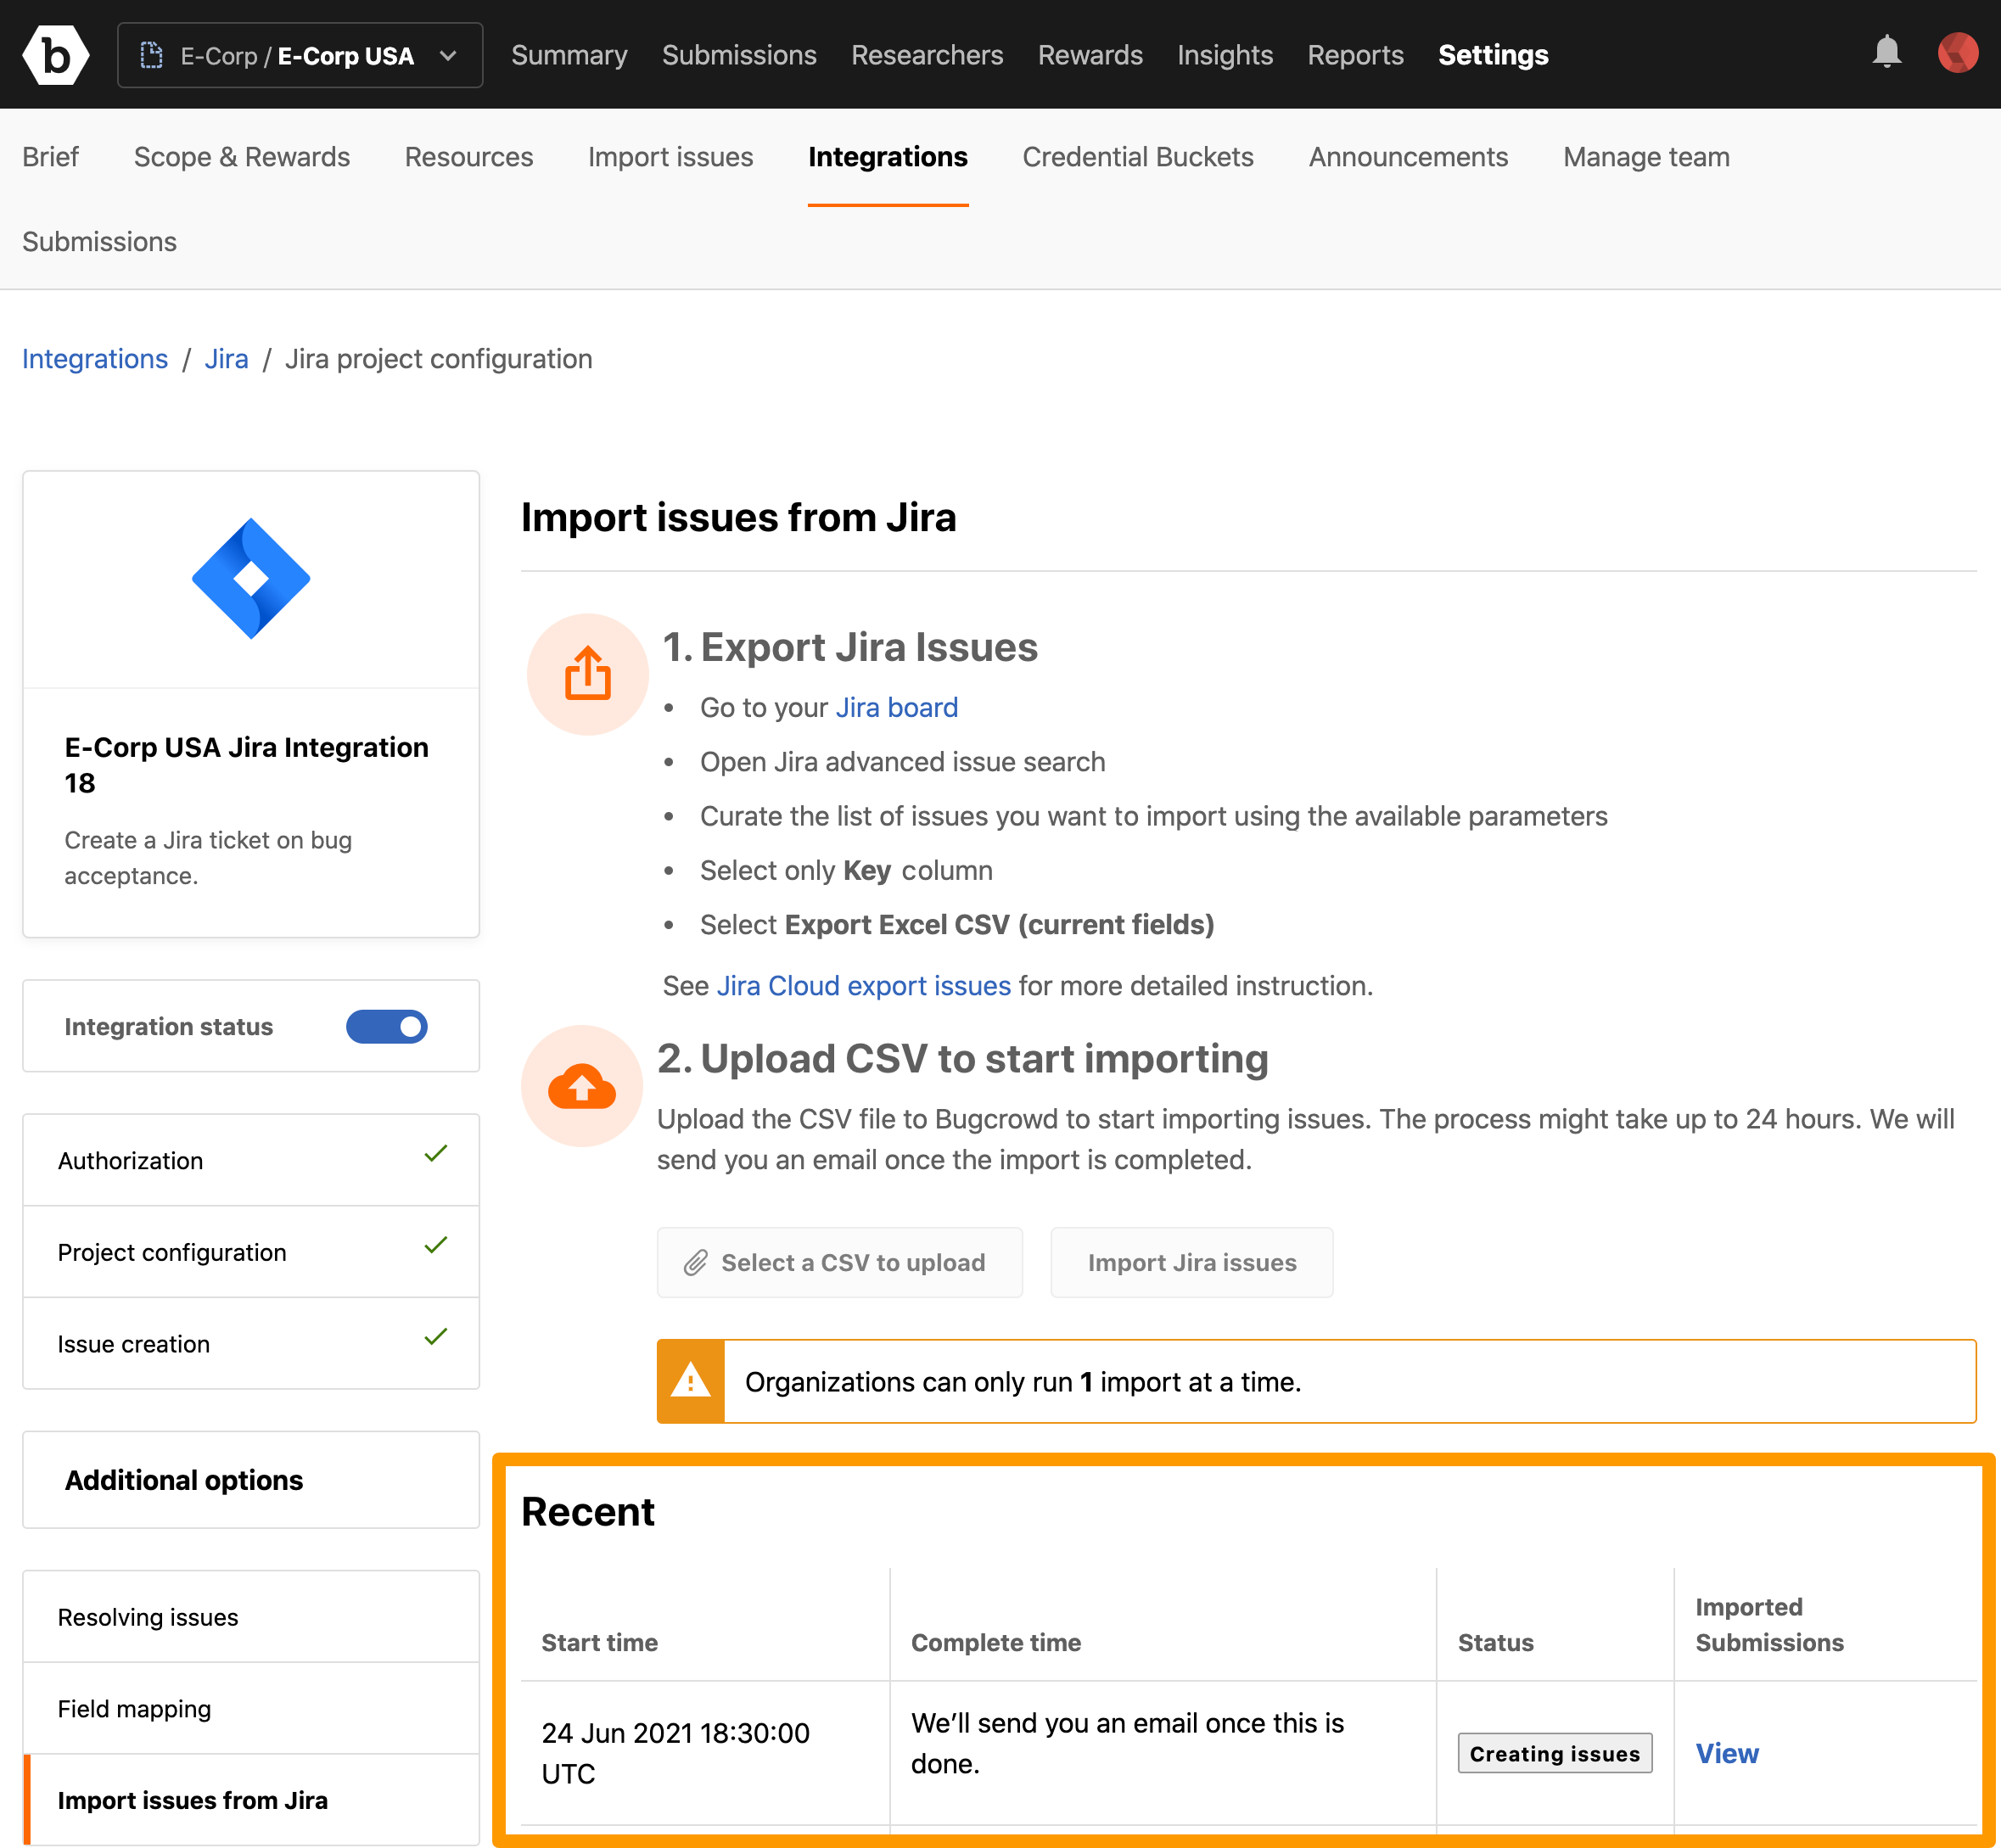Click the program icon beside E-Corp
This screenshot has width=2001, height=1848.
152,56
